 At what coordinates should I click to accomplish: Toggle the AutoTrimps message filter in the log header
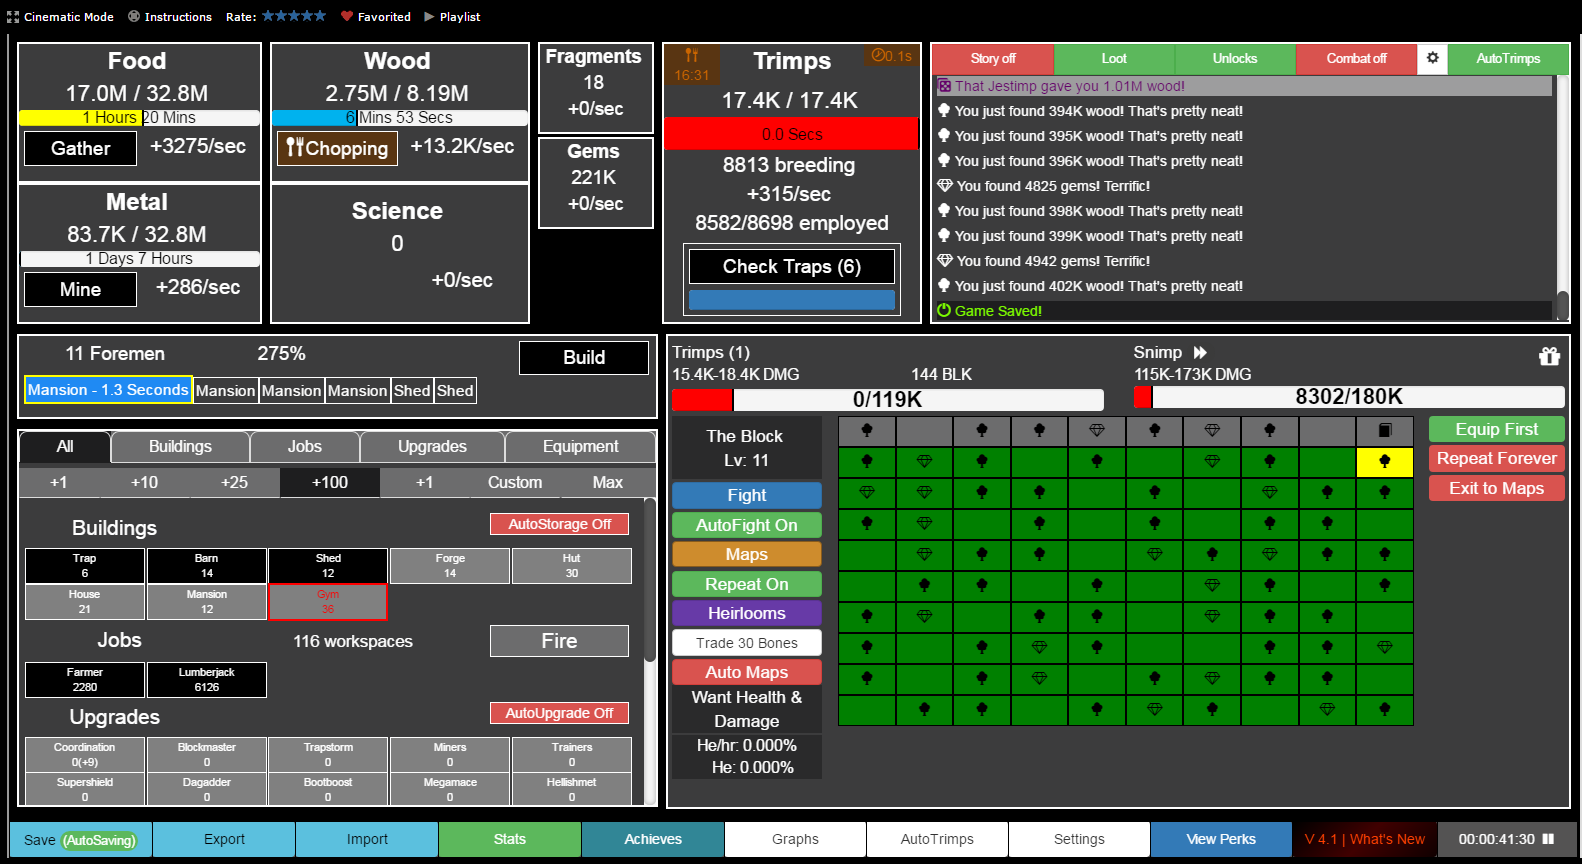pos(1508,58)
